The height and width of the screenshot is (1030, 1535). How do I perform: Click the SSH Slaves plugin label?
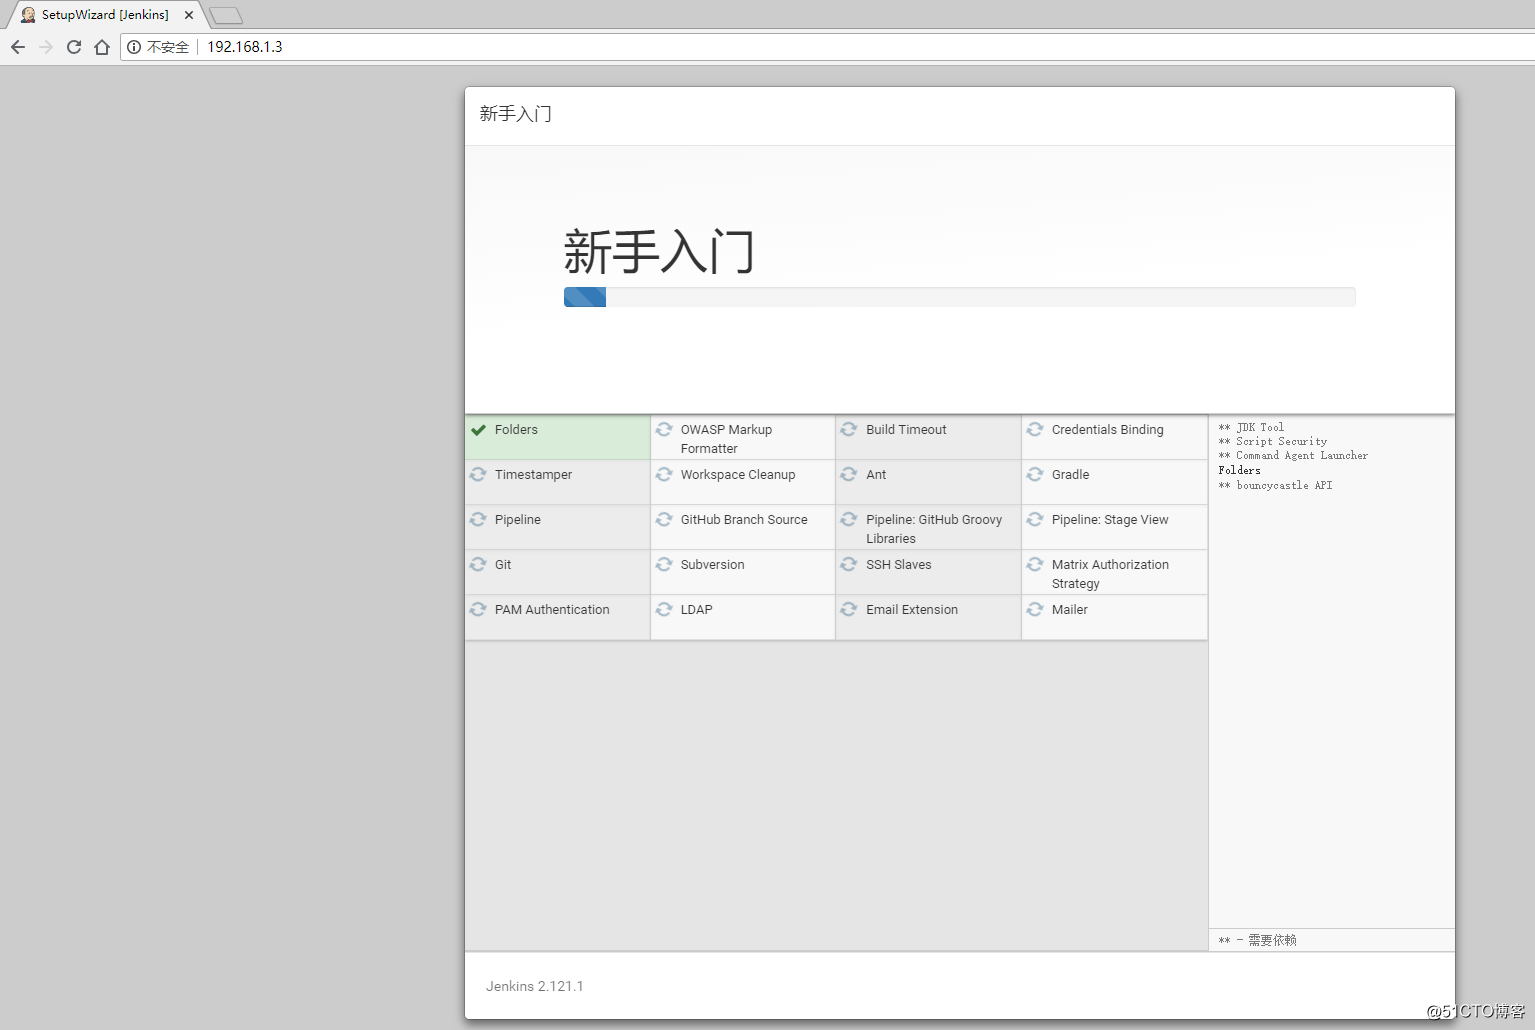tap(898, 565)
